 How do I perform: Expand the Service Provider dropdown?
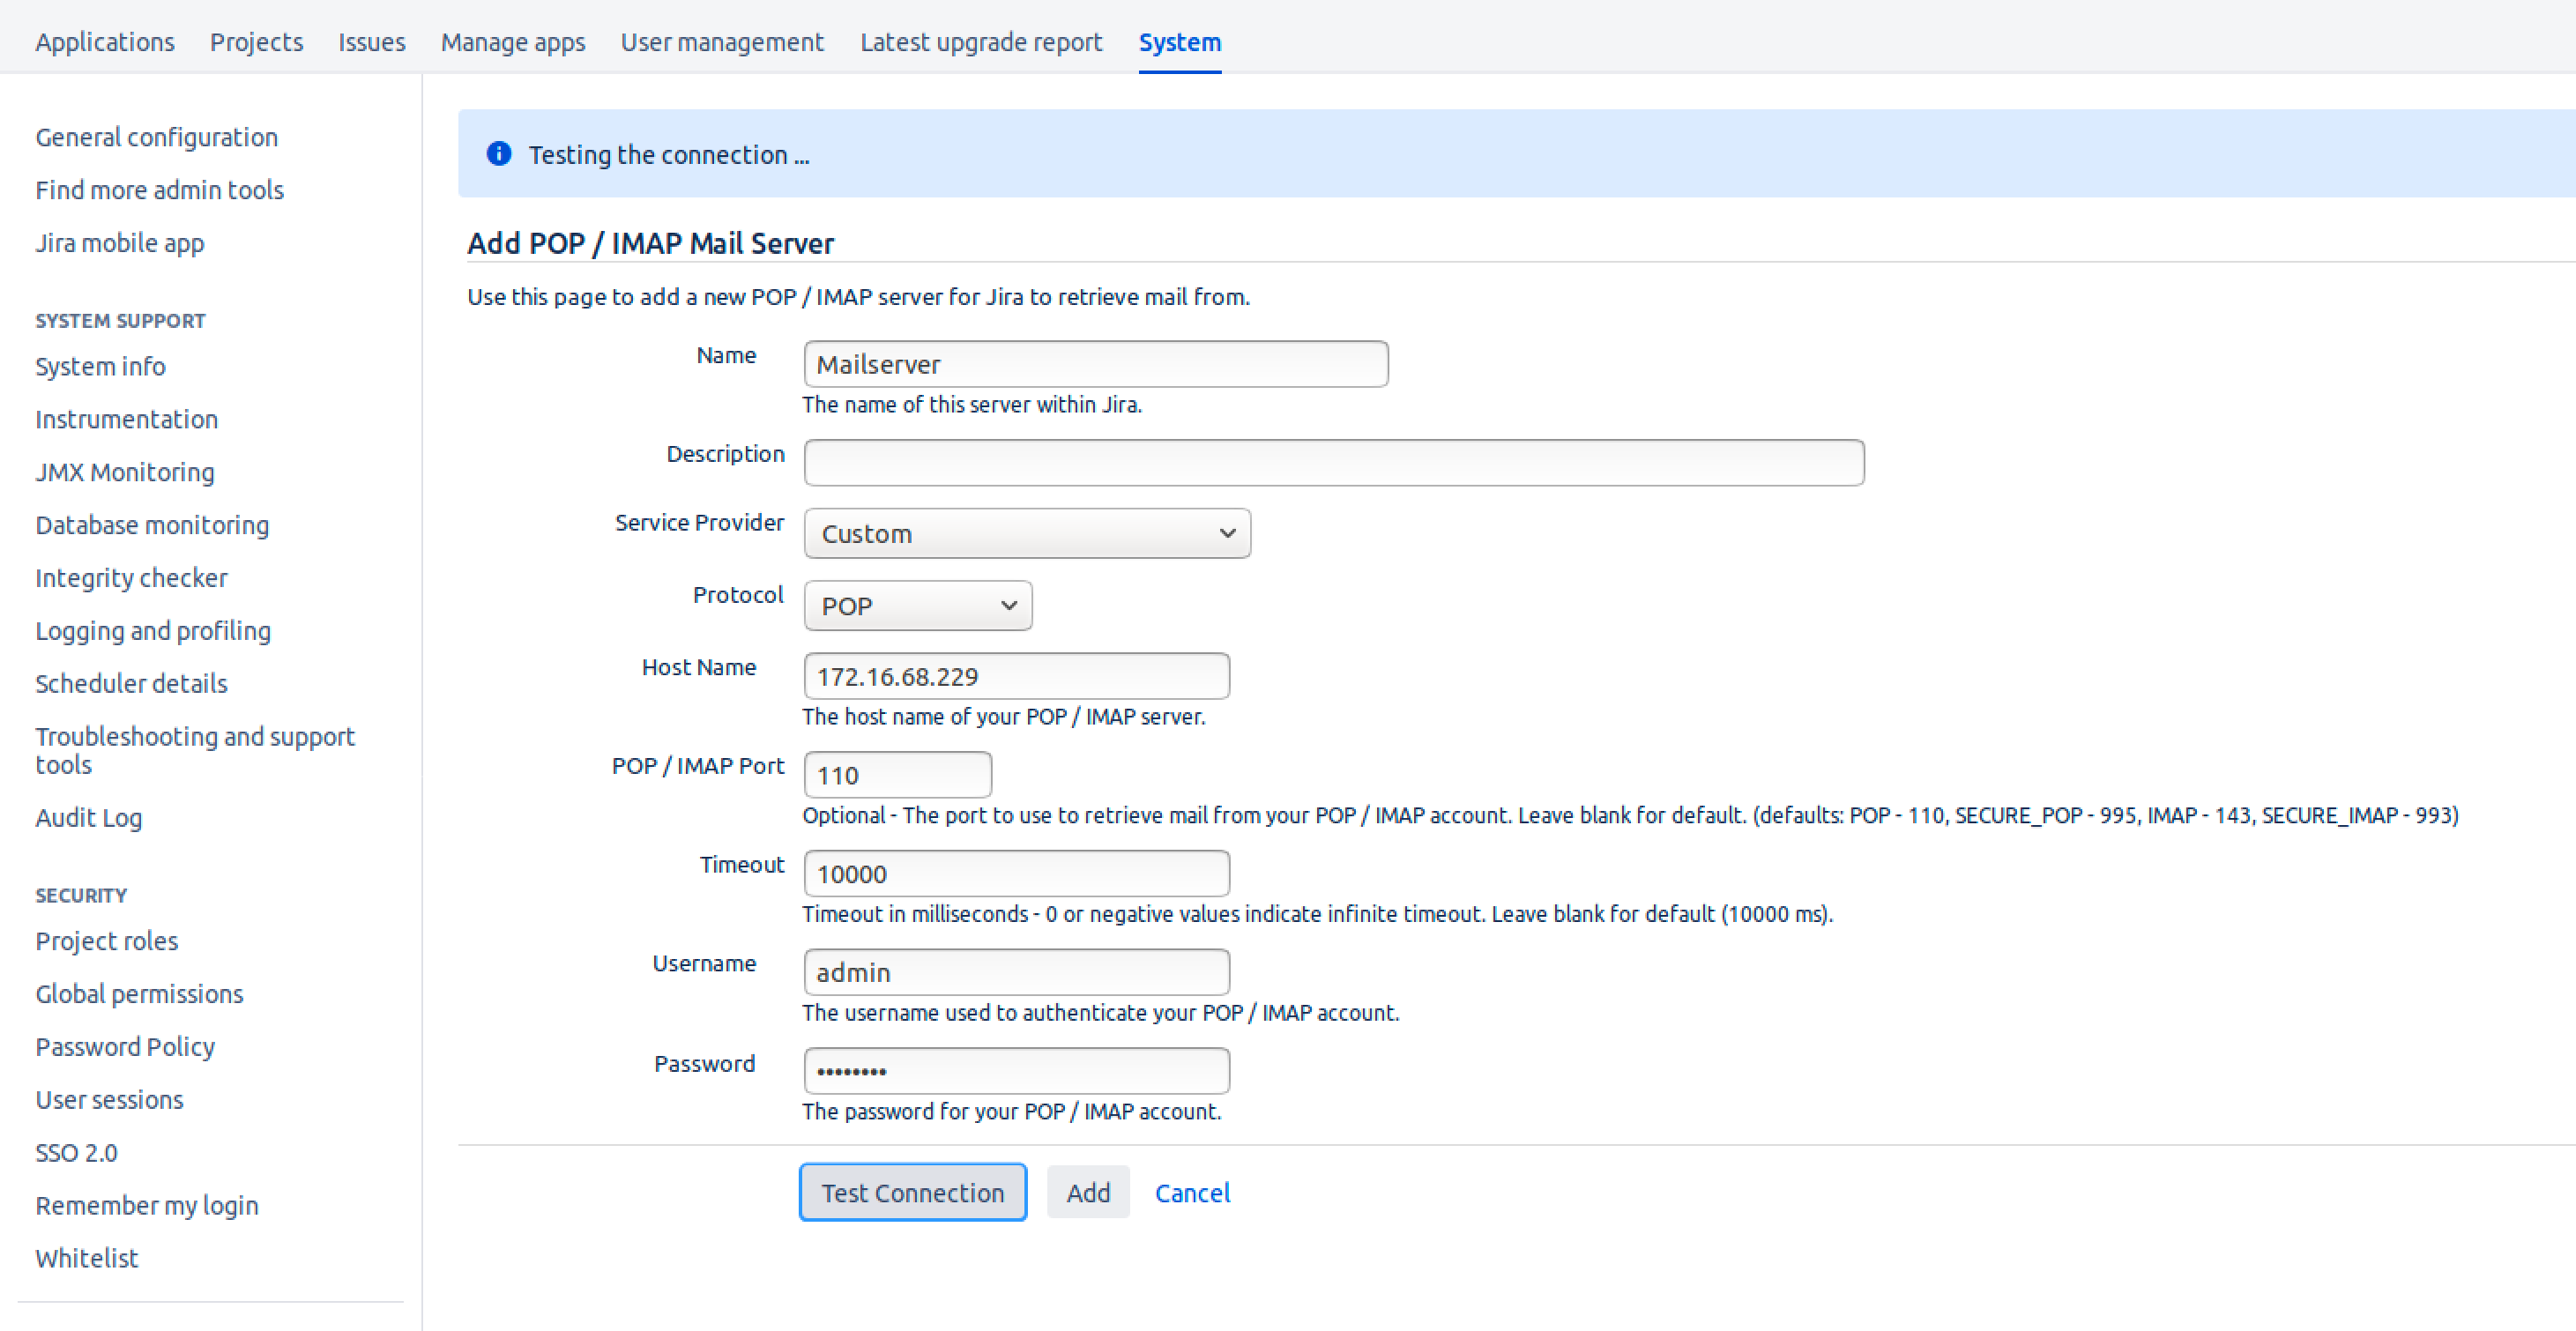[1027, 533]
